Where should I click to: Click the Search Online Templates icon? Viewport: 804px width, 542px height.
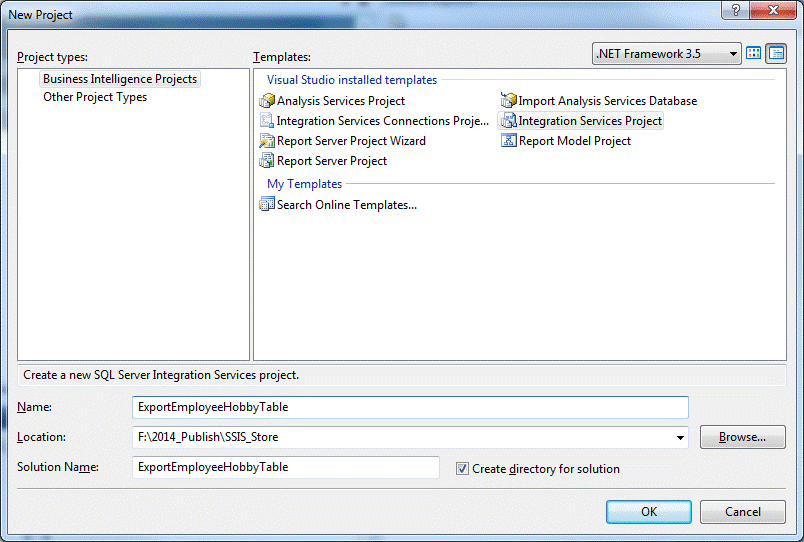click(x=267, y=205)
